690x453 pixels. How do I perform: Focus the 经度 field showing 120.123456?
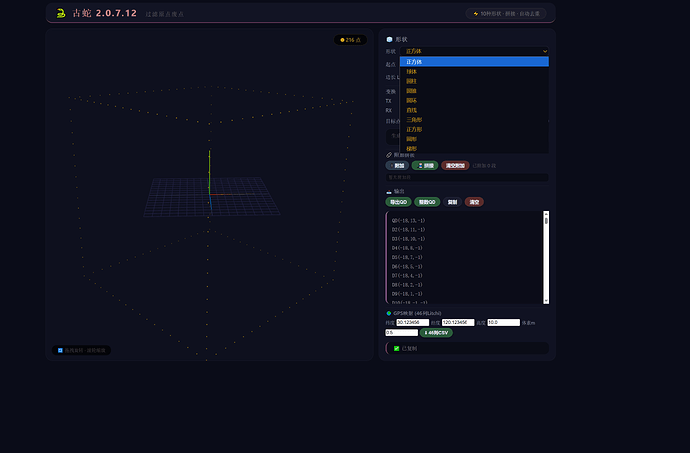[x=458, y=323]
